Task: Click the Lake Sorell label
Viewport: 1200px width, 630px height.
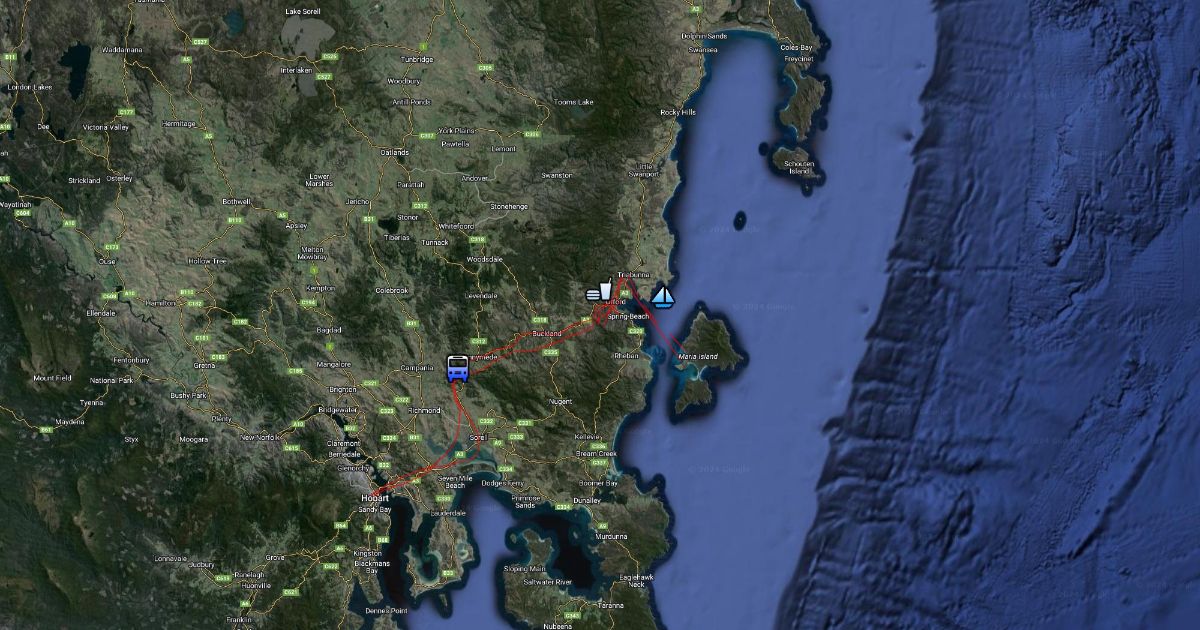Action: 302,11
